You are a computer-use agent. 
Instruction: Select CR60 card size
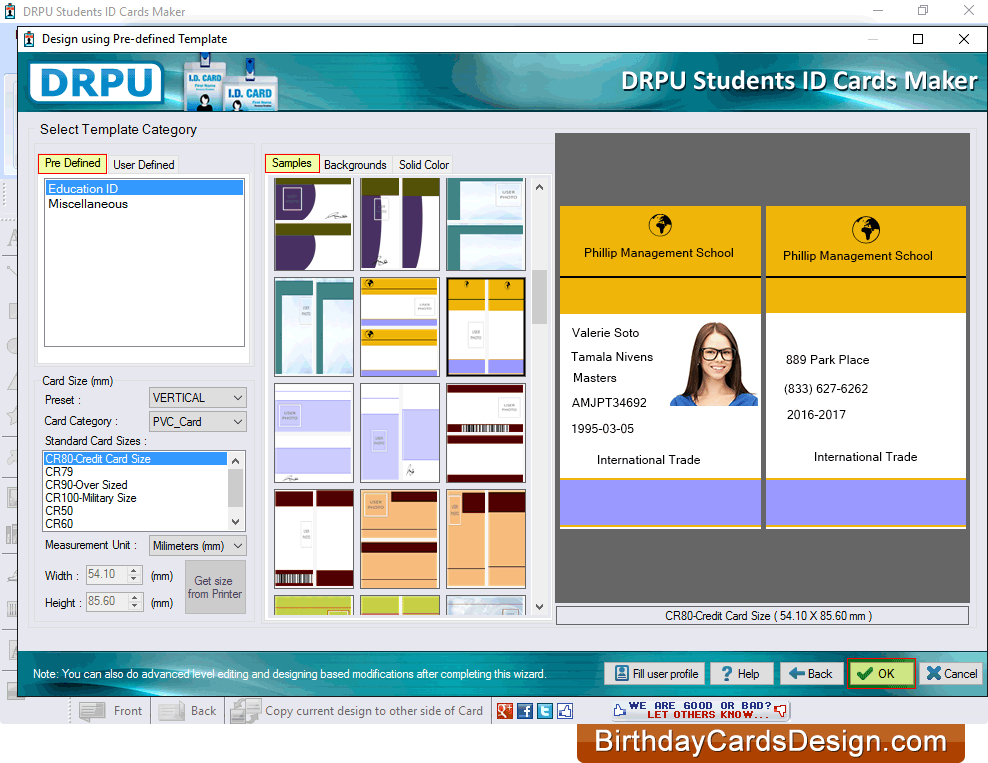[x=135, y=524]
